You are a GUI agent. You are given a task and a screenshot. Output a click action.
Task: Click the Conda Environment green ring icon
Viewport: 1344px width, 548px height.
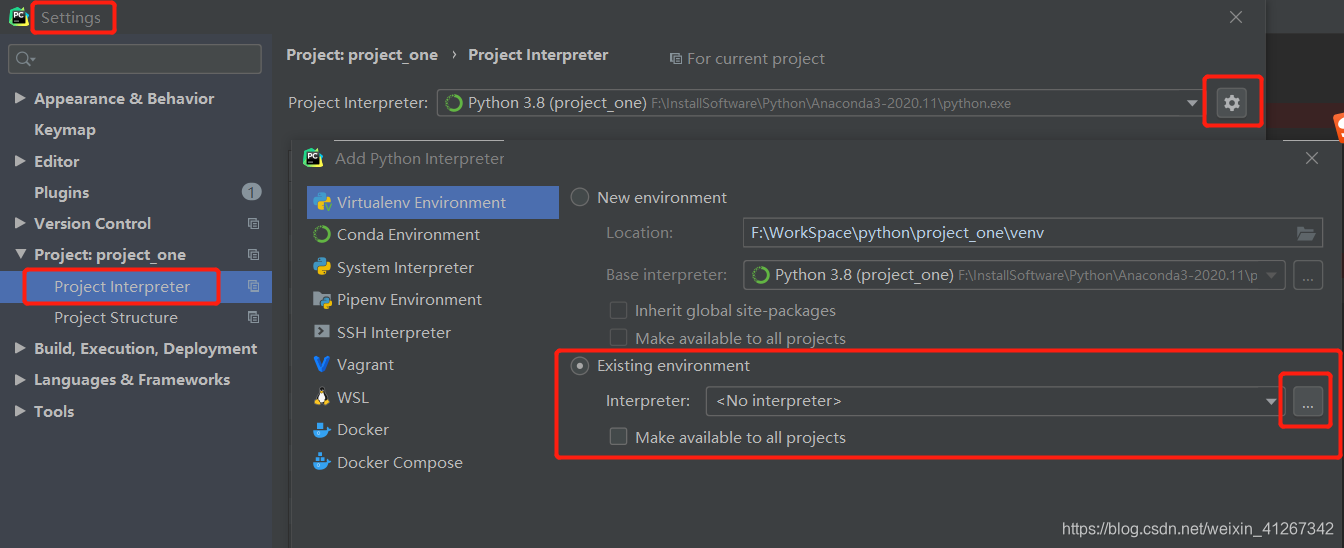pyautogui.click(x=322, y=234)
